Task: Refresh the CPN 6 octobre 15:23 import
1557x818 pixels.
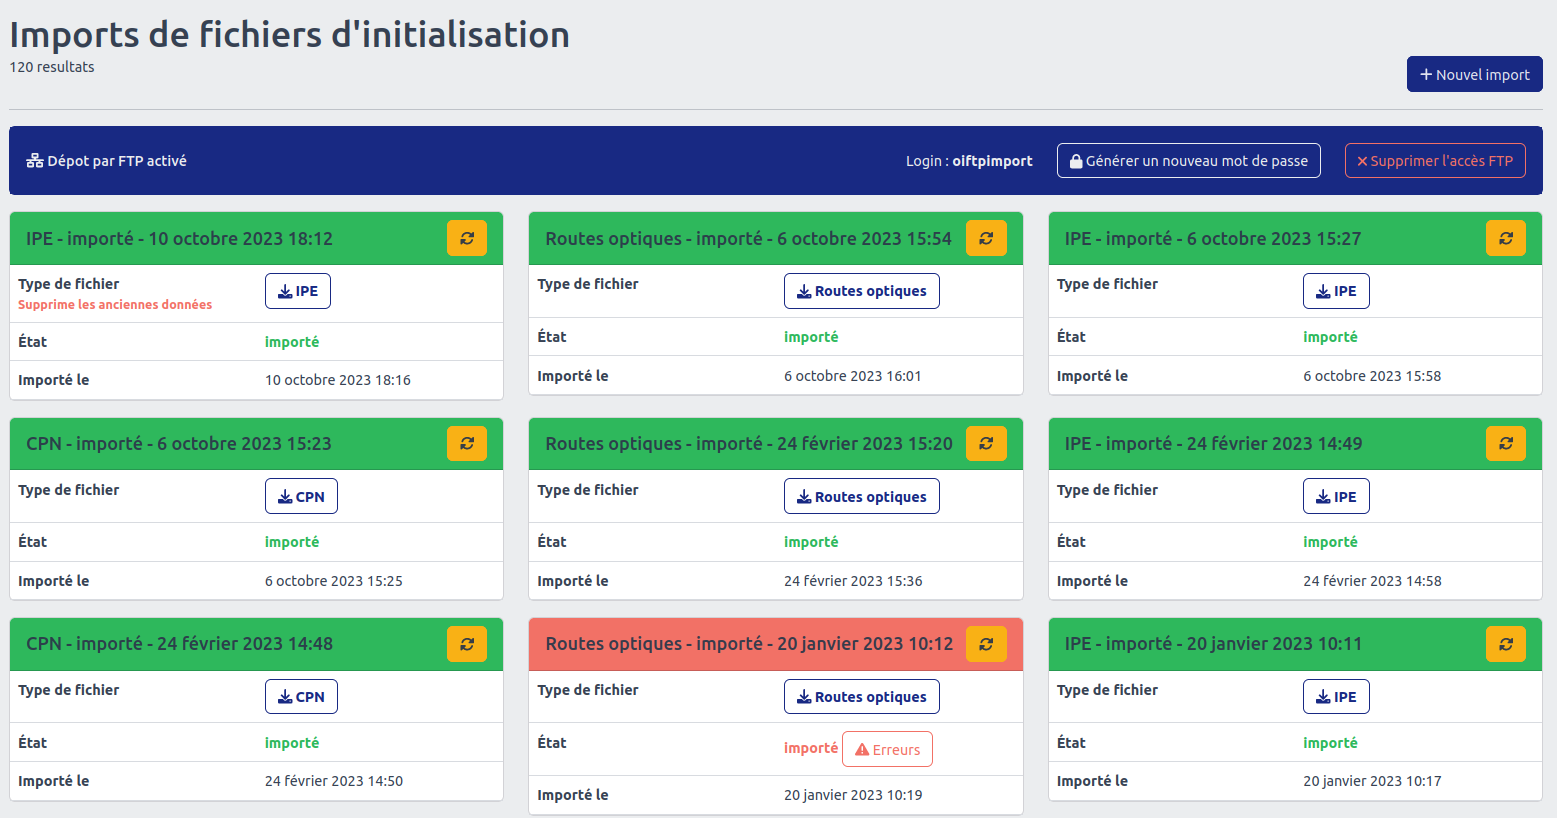Action: click(466, 443)
